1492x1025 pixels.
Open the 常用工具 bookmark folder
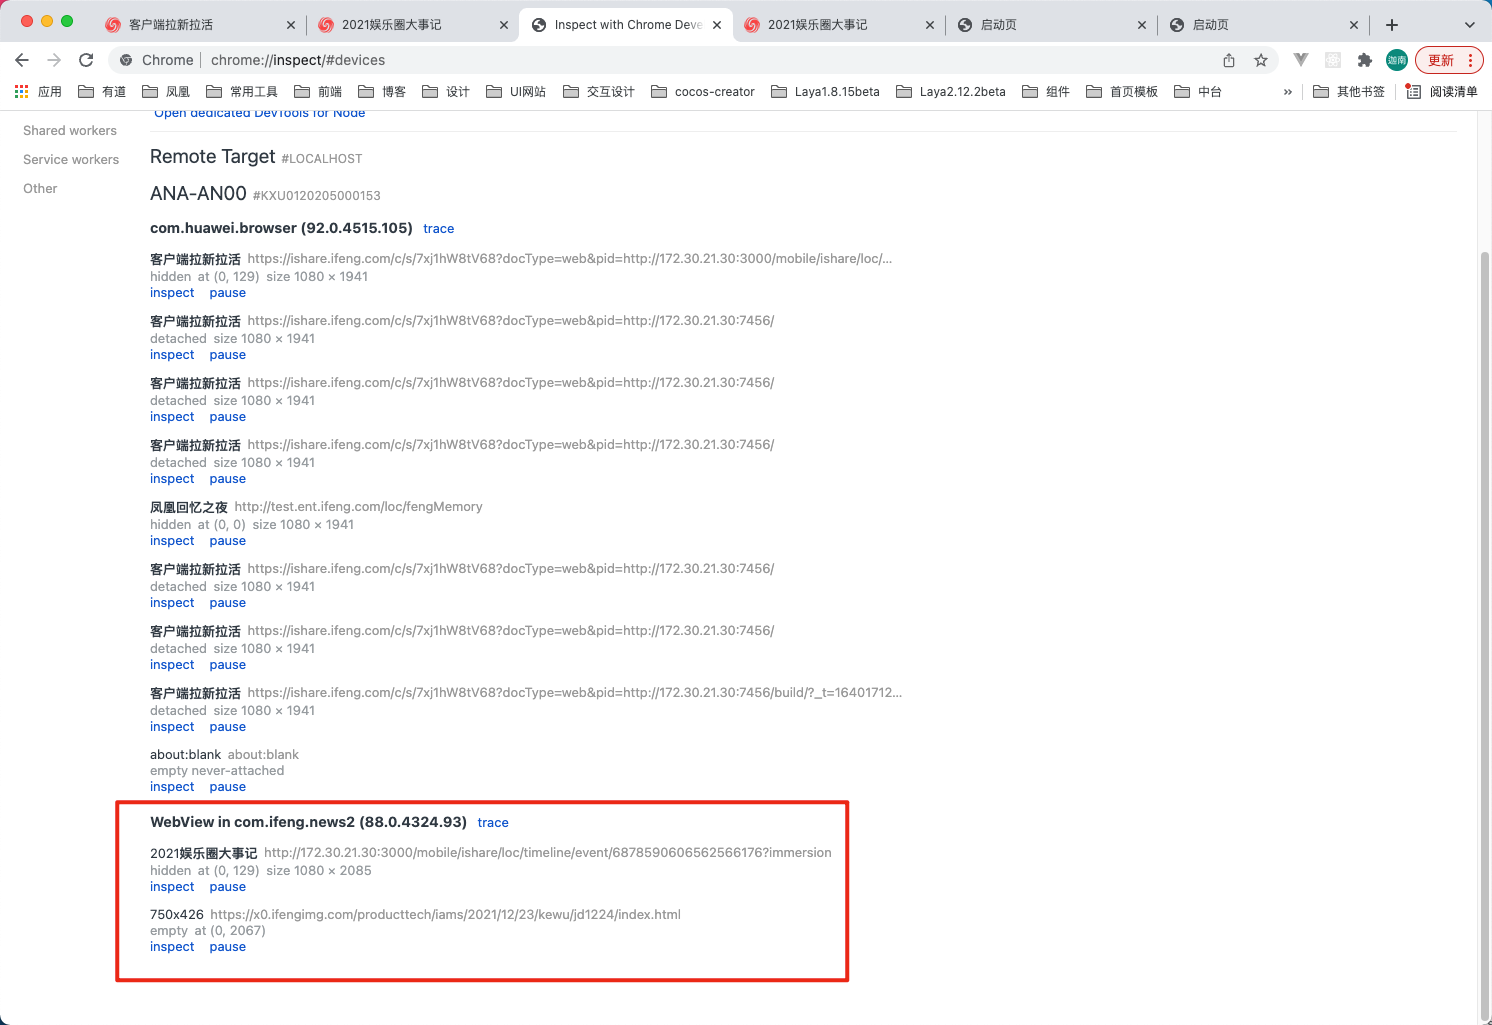pyautogui.click(x=242, y=91)
